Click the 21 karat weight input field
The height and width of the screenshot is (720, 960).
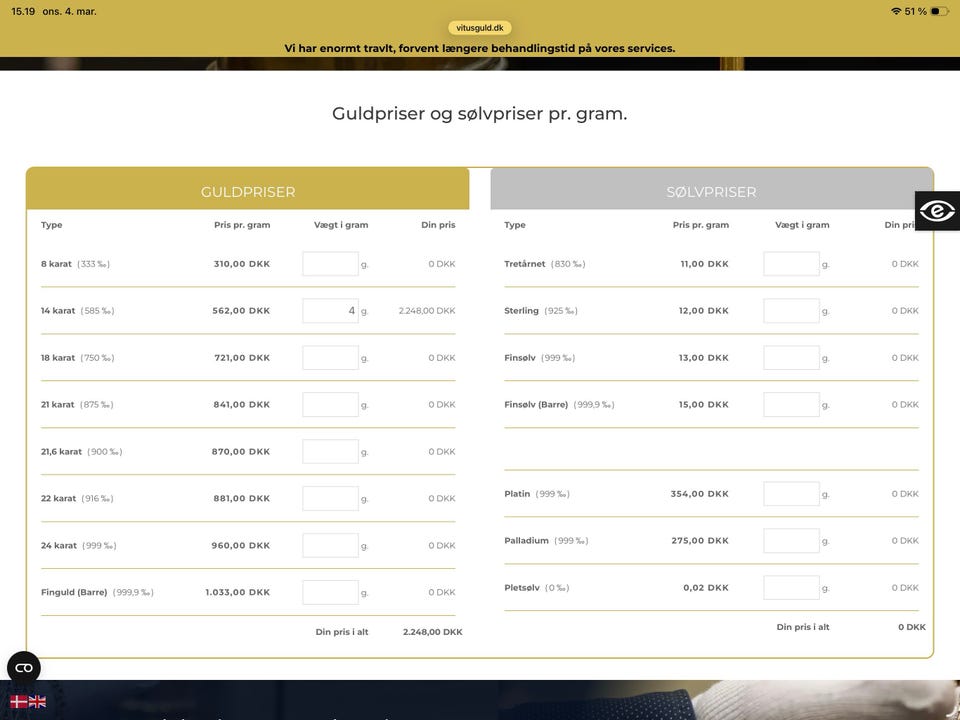click(x=331, y=405)
